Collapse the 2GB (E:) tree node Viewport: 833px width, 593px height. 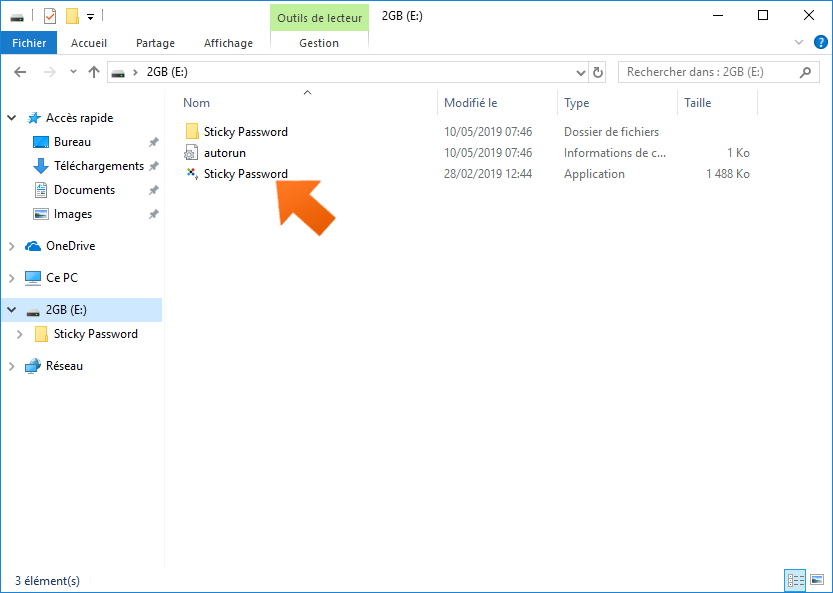pyautogui.click(x=12, y=310)
